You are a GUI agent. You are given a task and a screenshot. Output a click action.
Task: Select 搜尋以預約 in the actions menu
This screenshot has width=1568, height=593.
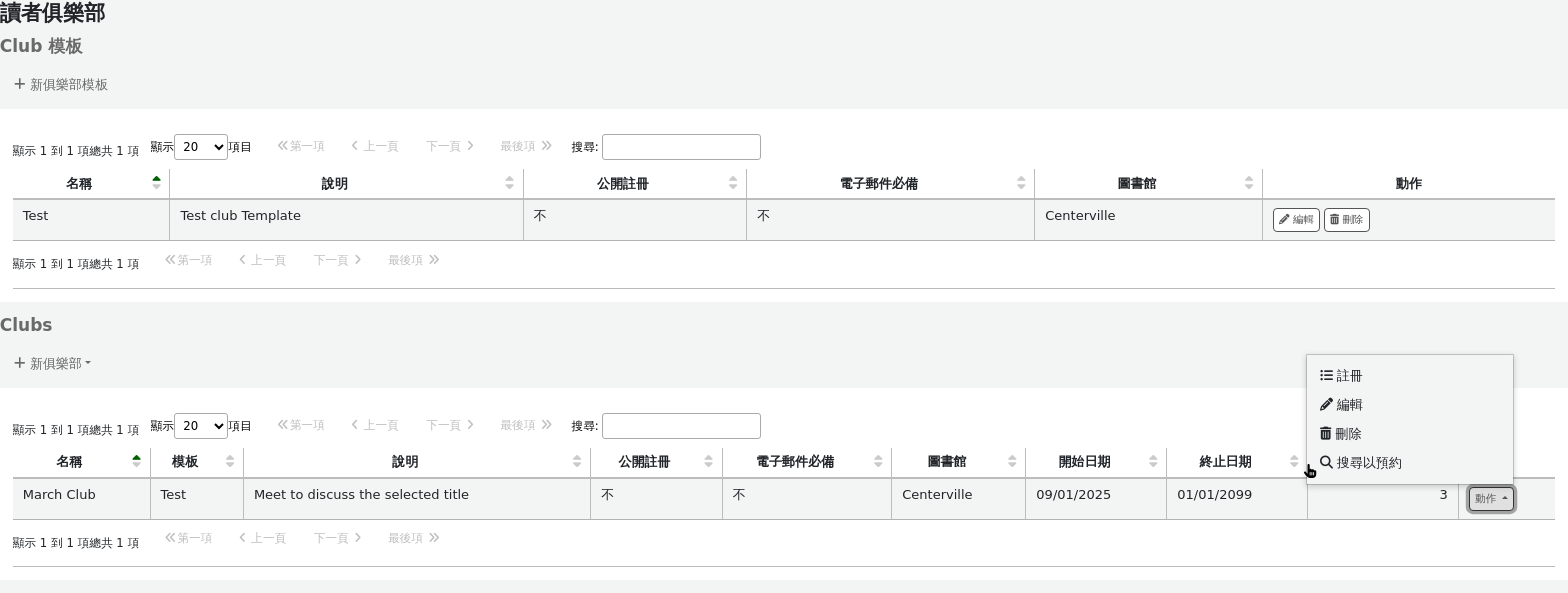pos(1367,463)
